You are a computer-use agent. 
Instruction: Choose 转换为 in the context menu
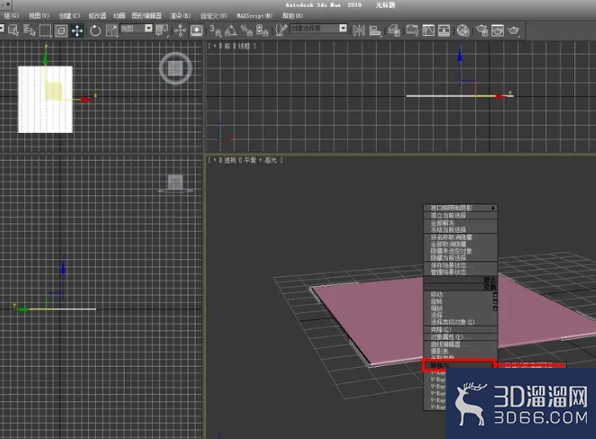coord(459,365)
